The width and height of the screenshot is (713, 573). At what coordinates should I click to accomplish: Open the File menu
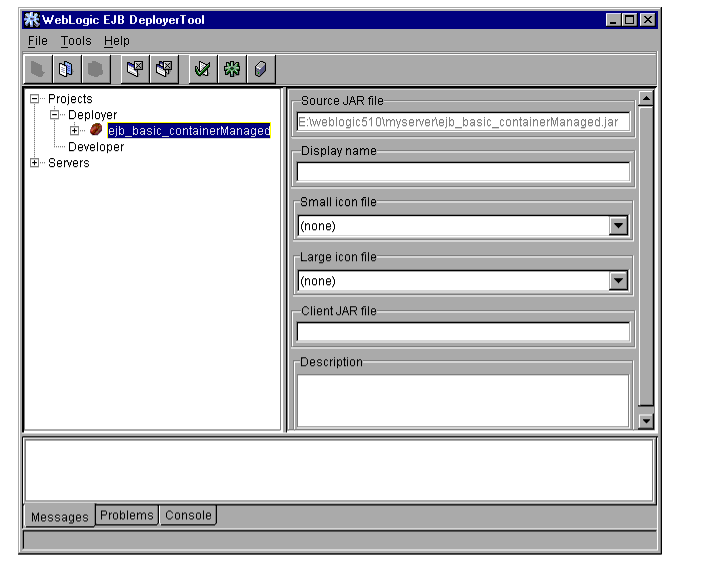(37, 41)
